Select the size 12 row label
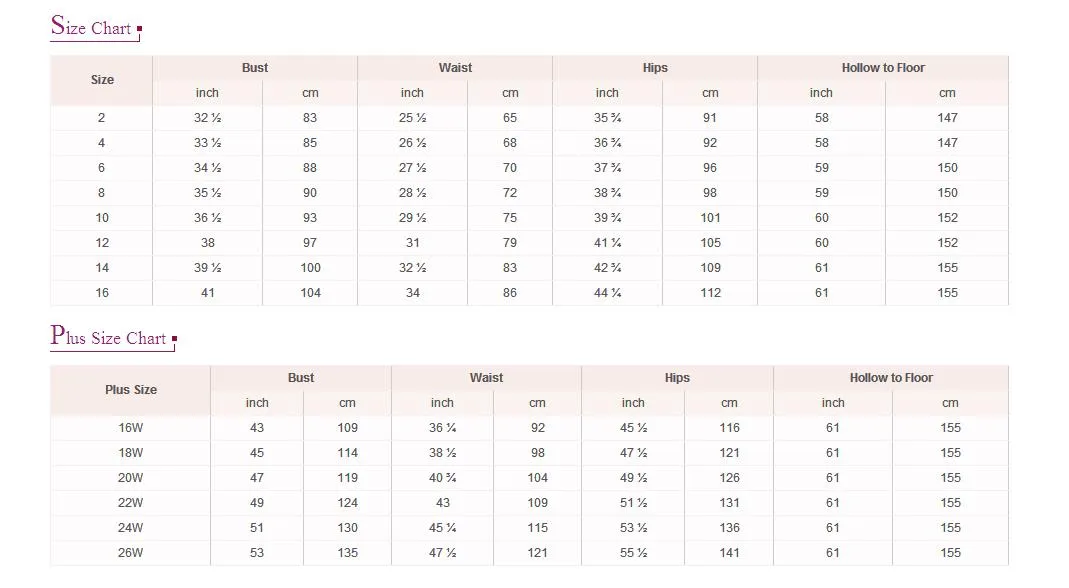1069x588 pixels. point(101,243)
